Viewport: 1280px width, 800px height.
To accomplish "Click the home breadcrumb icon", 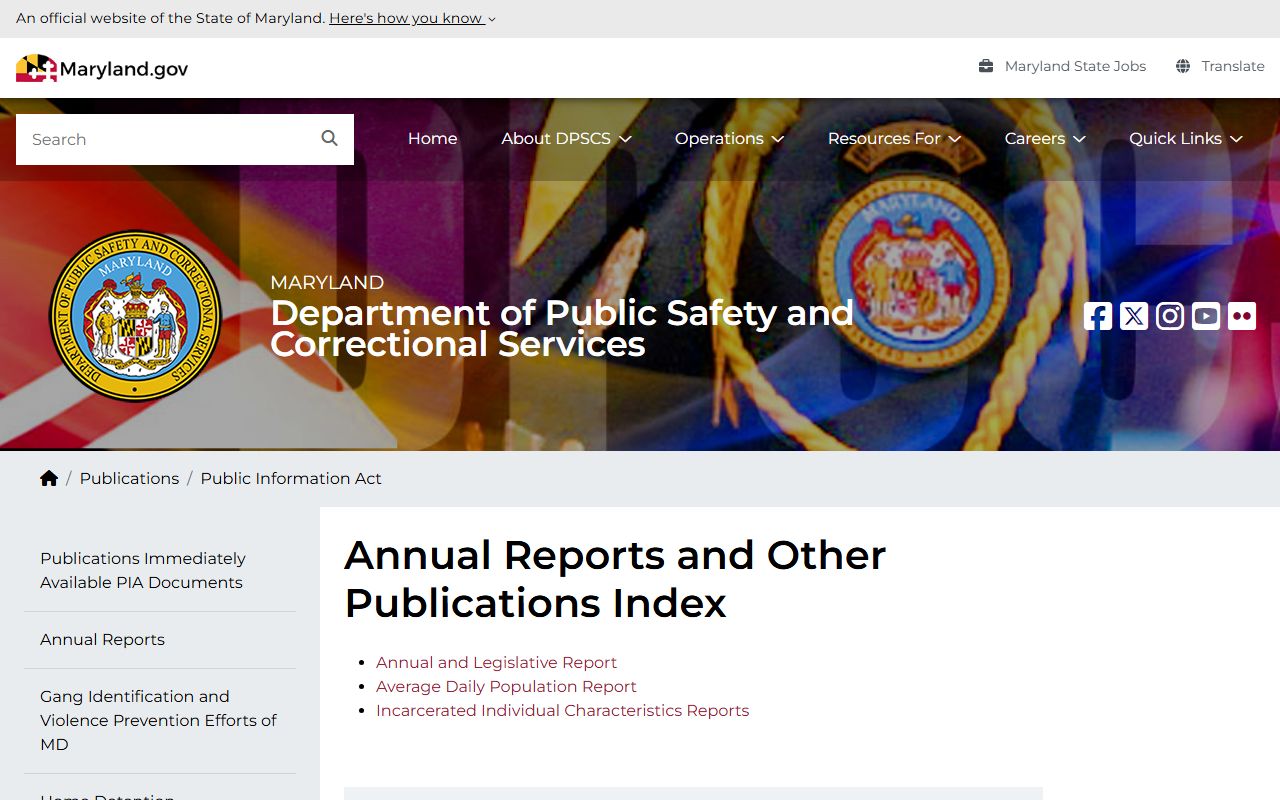I will coord(49,478).
